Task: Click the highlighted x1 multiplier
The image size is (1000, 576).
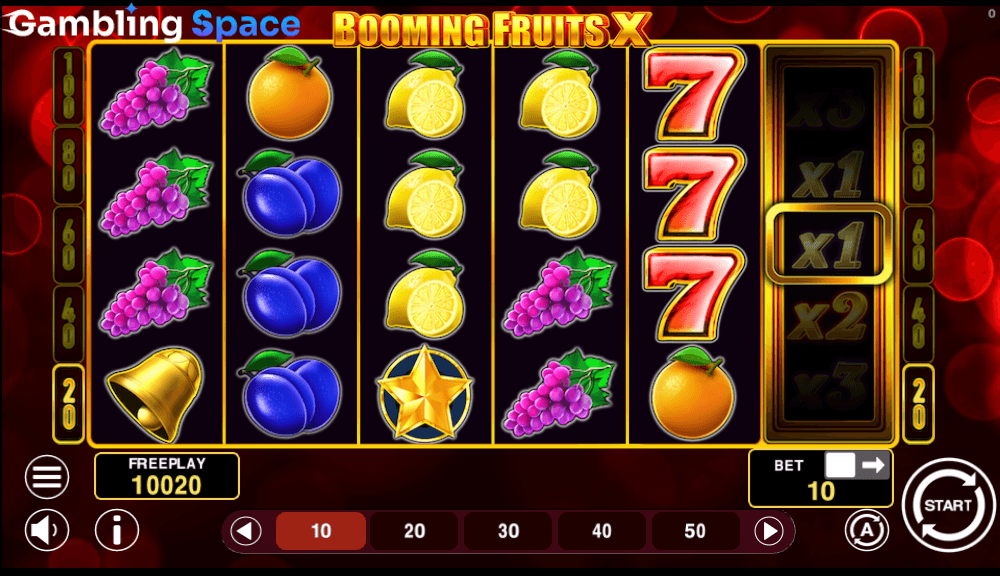Action: [x=828, y=244]
